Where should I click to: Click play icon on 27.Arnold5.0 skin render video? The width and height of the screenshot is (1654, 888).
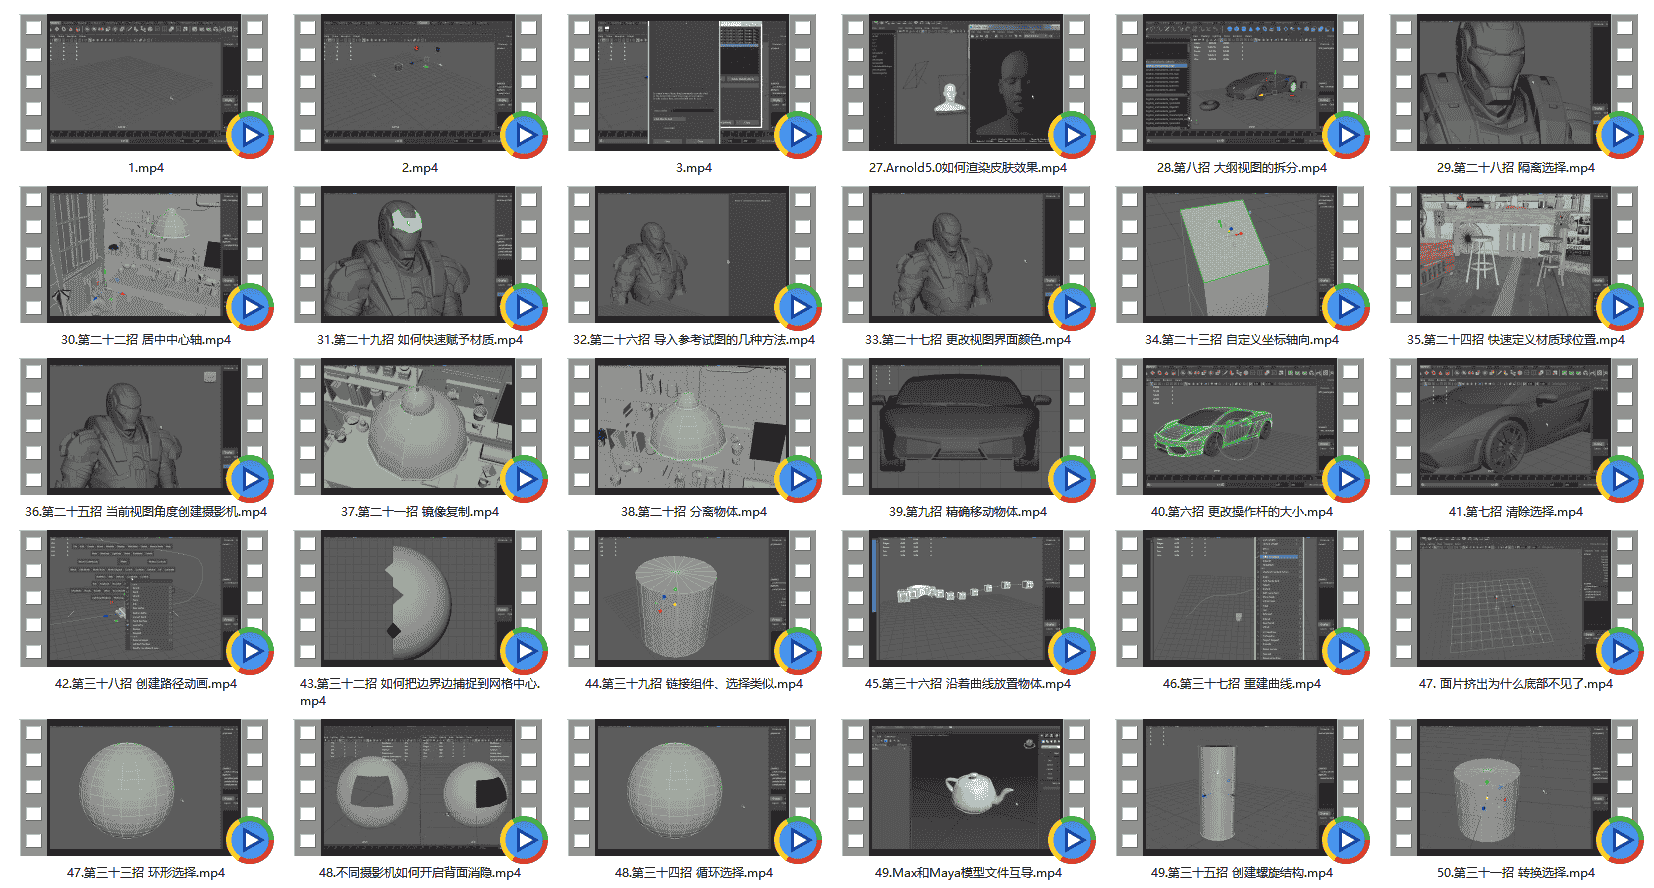[1072, 135]
